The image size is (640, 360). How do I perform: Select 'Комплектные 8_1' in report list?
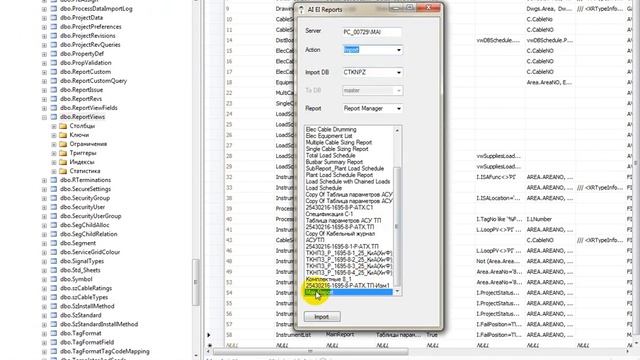329,279
